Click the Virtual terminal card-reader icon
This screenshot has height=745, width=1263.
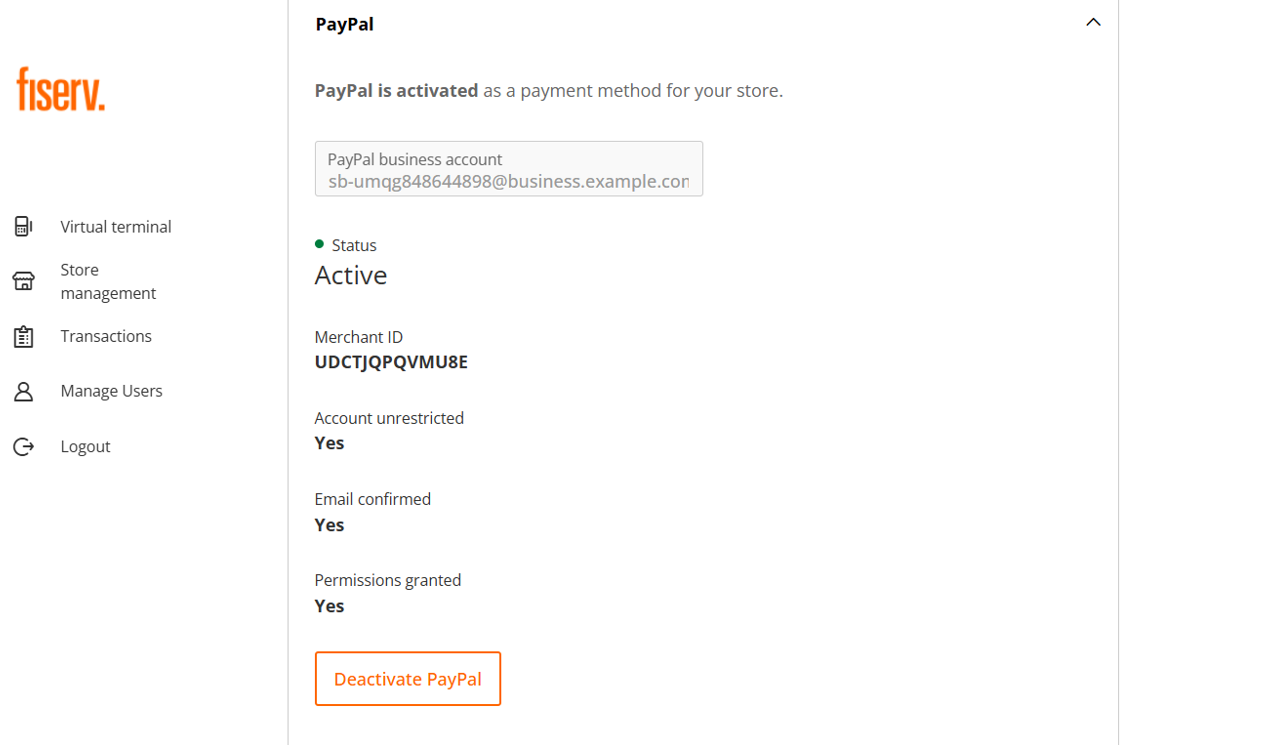point(23,226)
